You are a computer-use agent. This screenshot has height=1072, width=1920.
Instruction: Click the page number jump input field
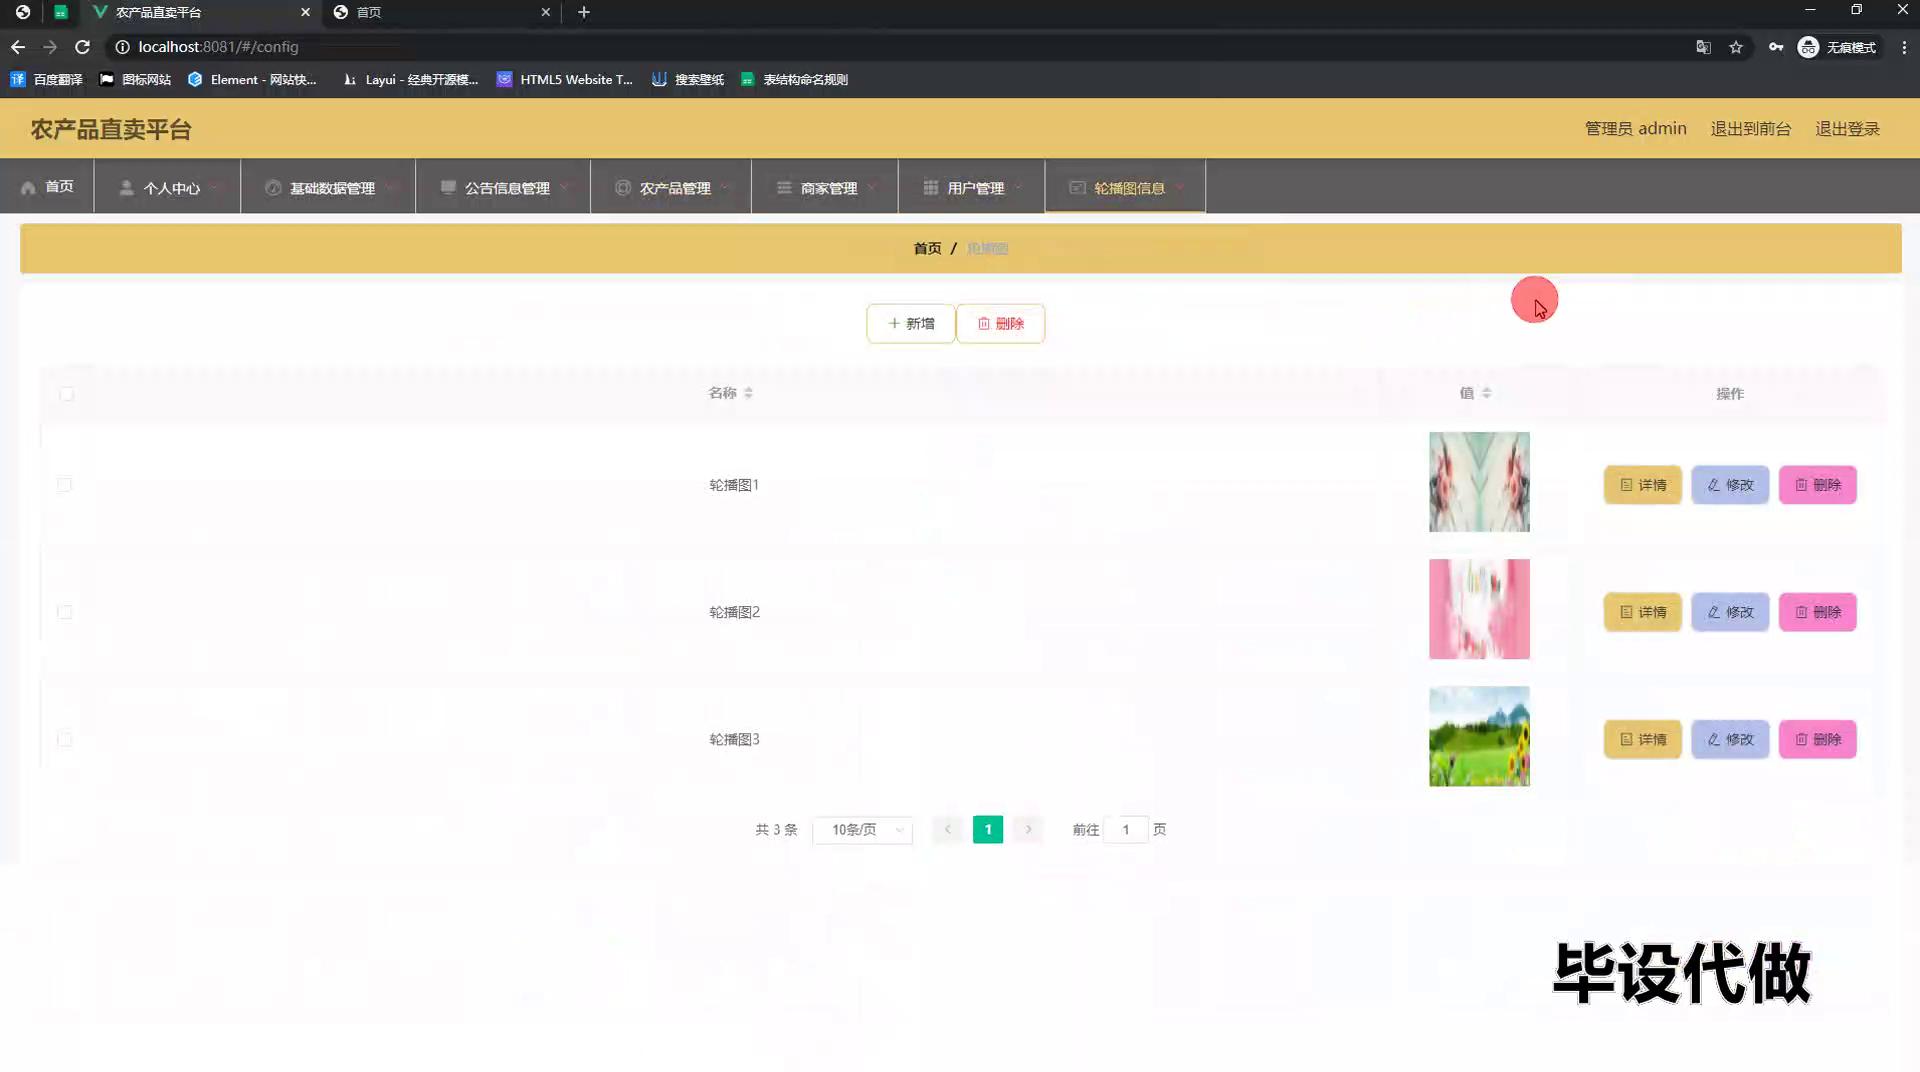click(x=1125, y=830)
